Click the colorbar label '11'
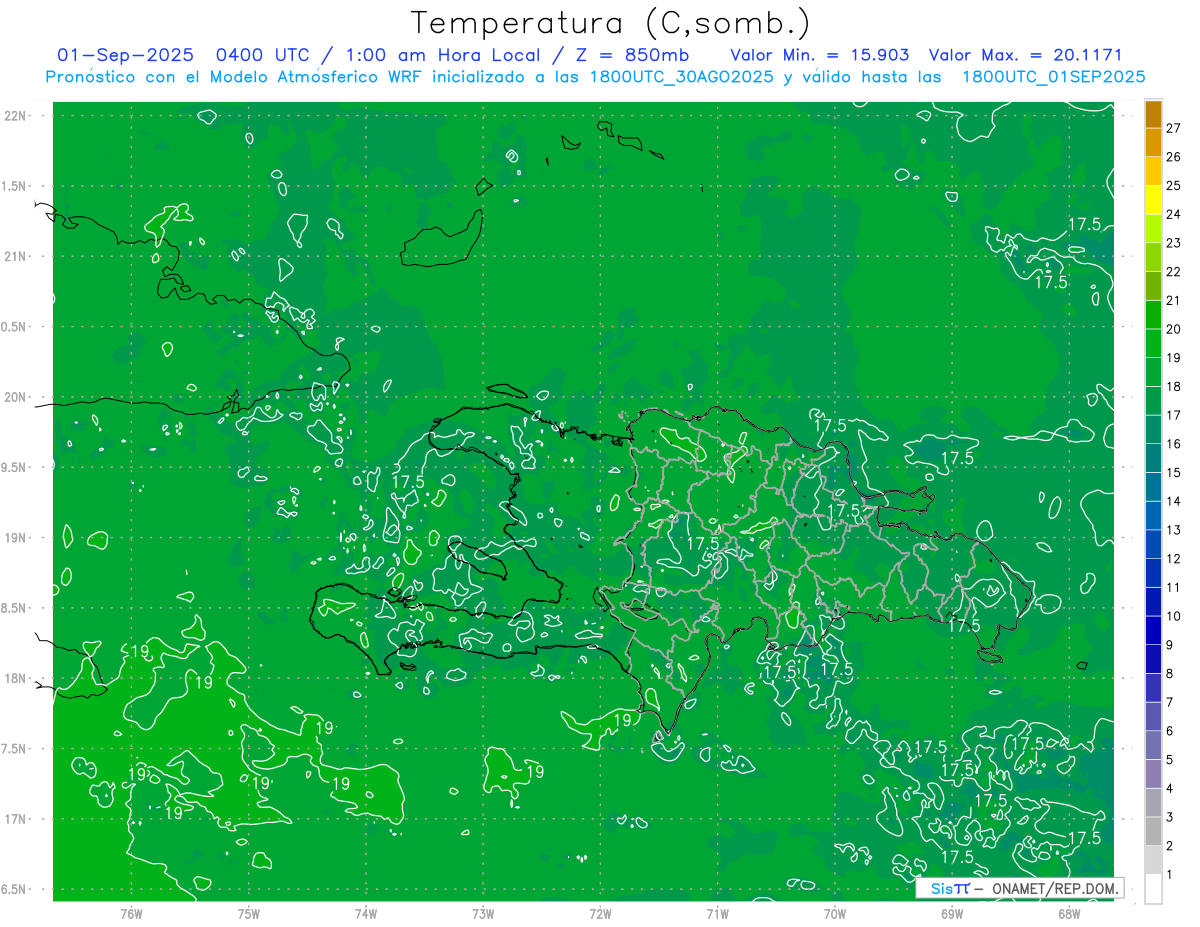This screenshot has height=927, width=1200. tap(1173, 588)
